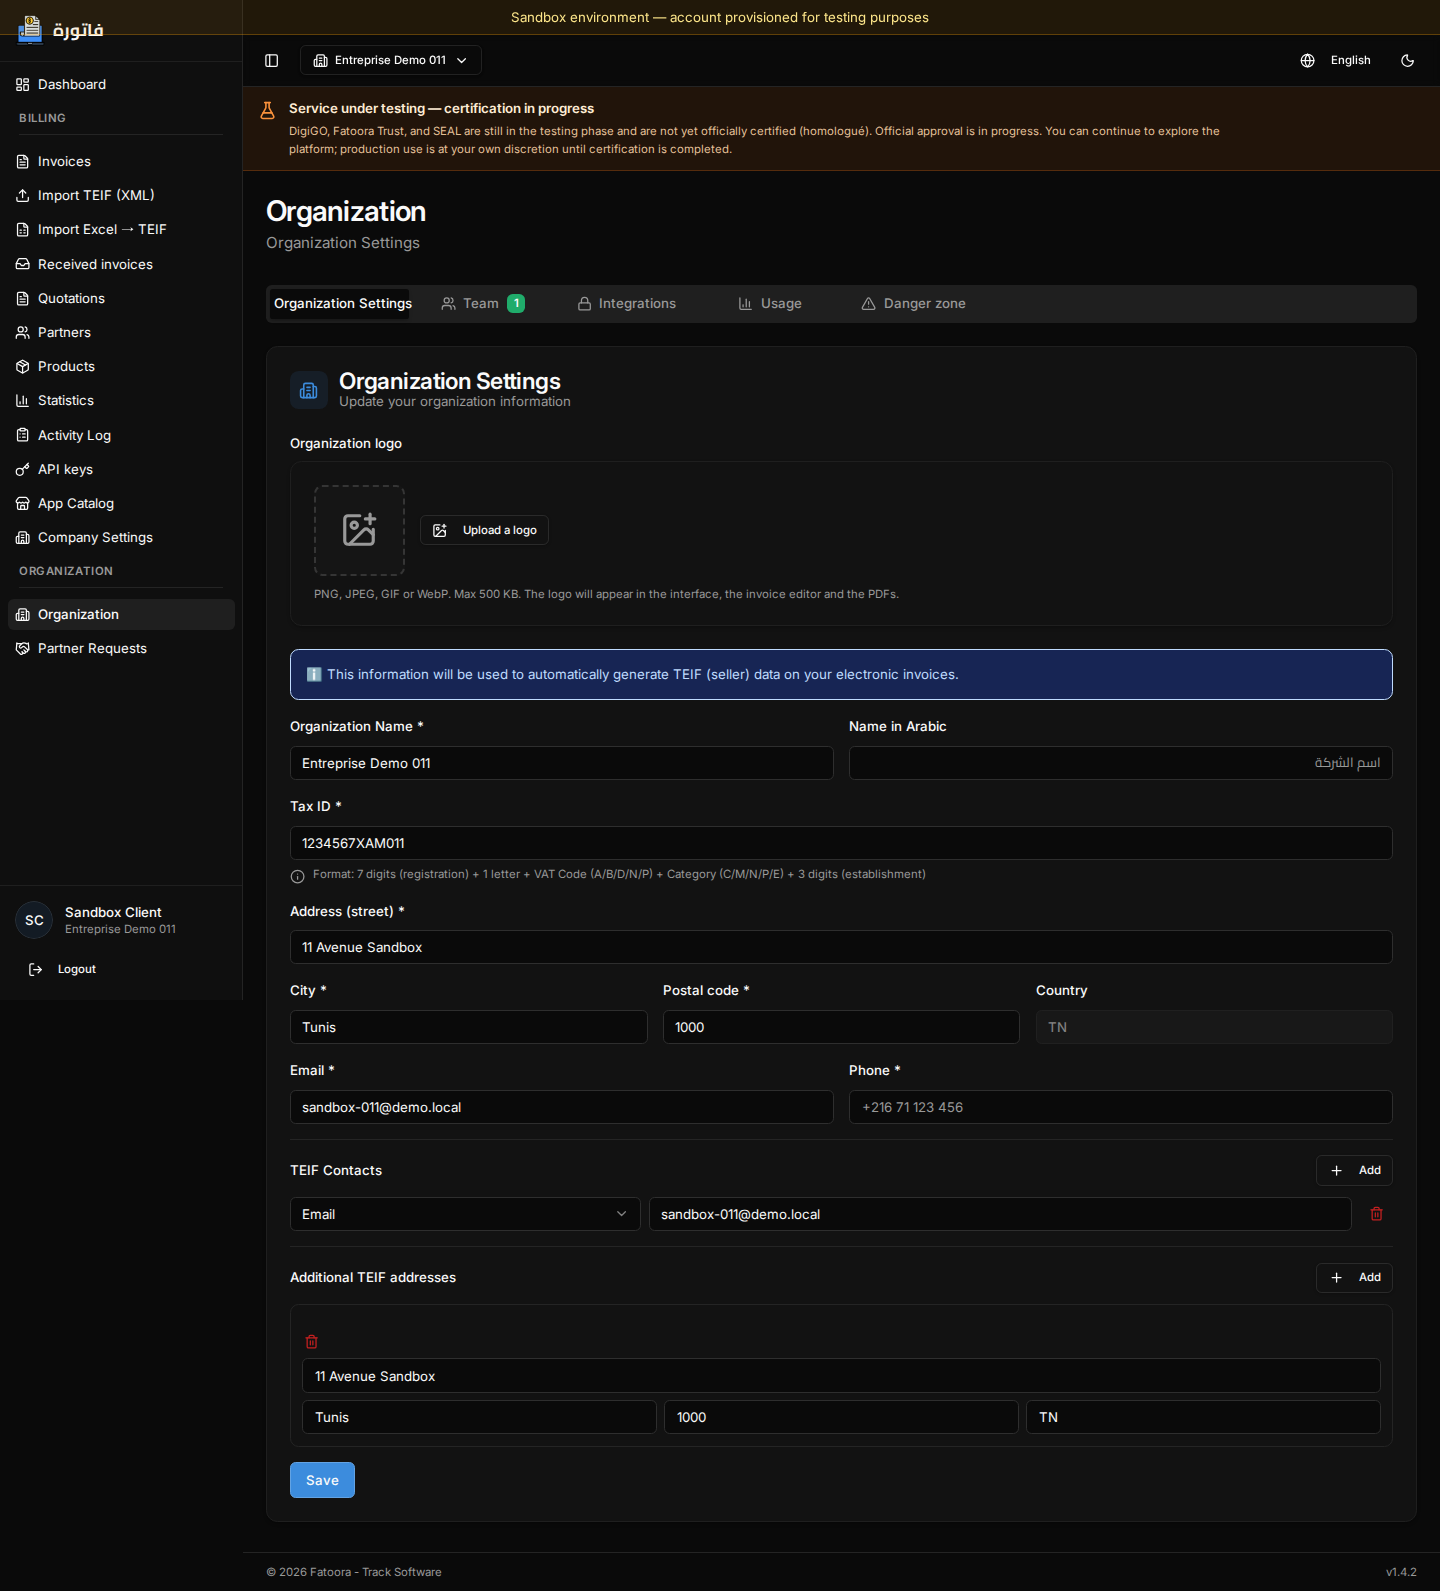Open the Email contact type dropdown
The height and width of the screenshot is (1591, 1440).
[465, 1214]
